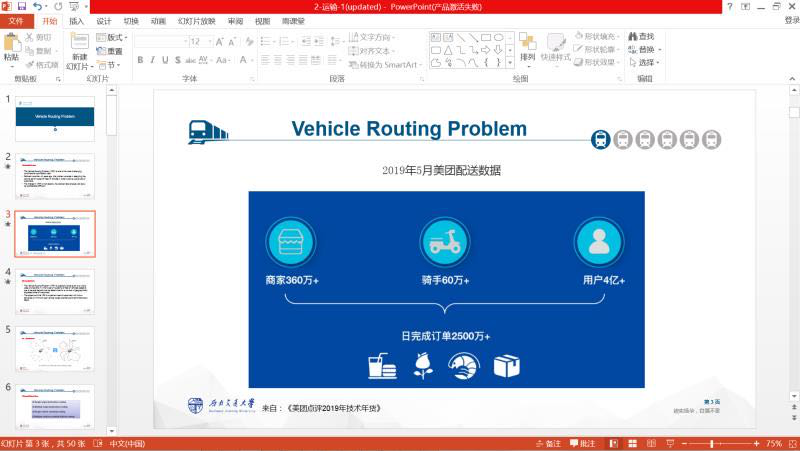Image resolution: width=800 pixels, height=451 pixels.
Task: Click Align Text (对齐文本) button
Action: [x=371, y=51]
